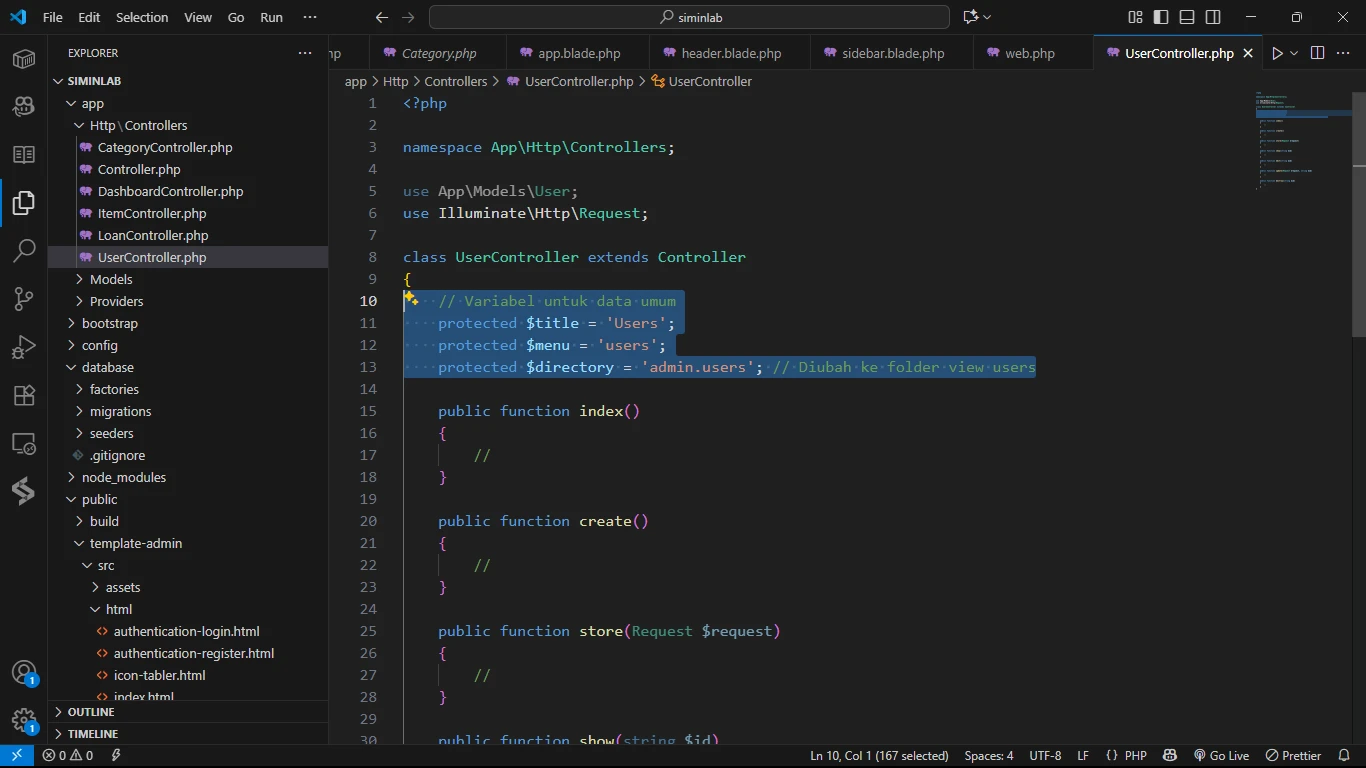Open the Search view in activity bar
The image size is (1366, 768).
(x=24, y=251)
